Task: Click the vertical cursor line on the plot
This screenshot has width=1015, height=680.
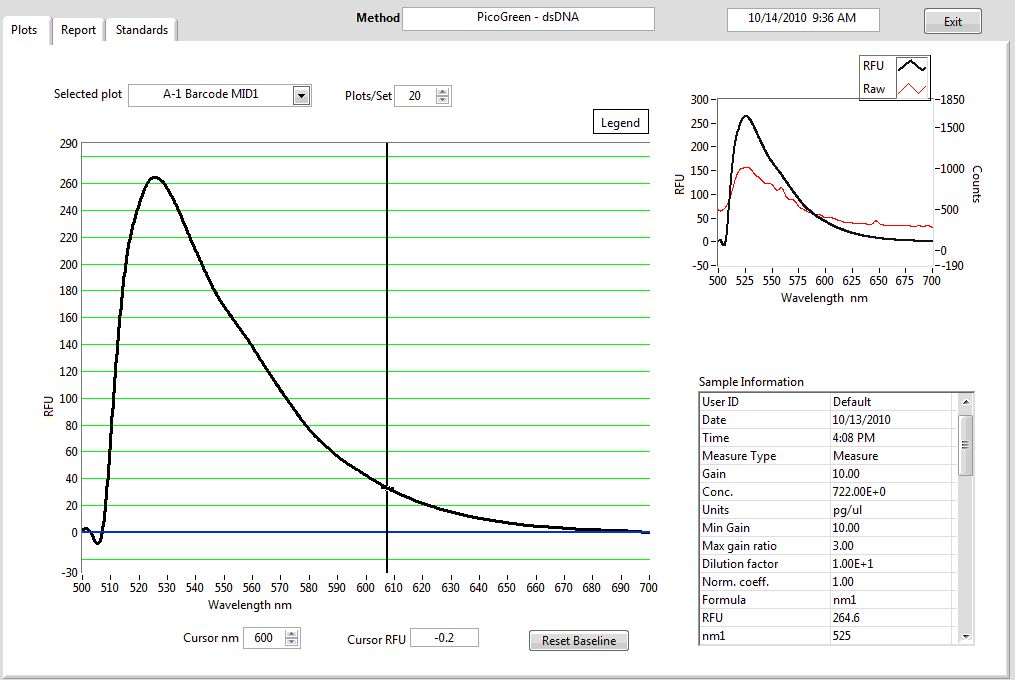Action: [x=387, y=357]
